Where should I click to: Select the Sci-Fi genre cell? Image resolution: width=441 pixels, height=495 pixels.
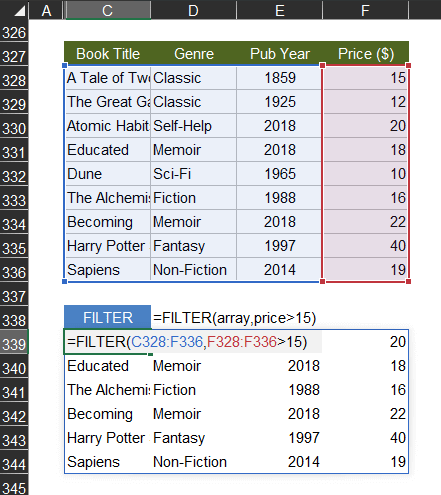click(194, 174)
